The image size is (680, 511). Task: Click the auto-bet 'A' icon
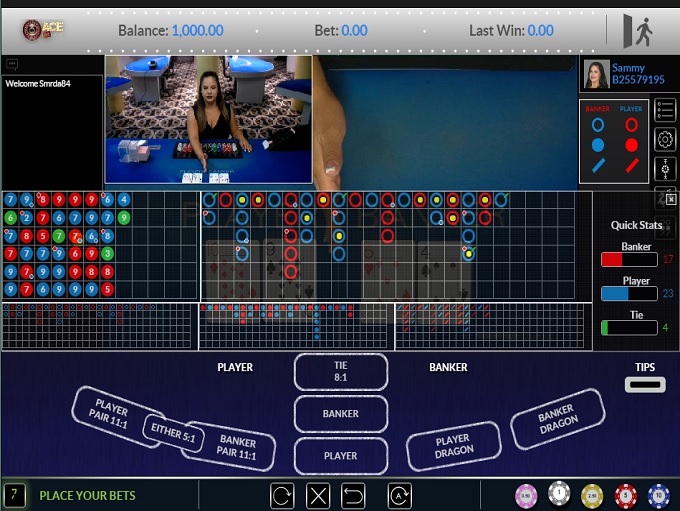(399, 495)
